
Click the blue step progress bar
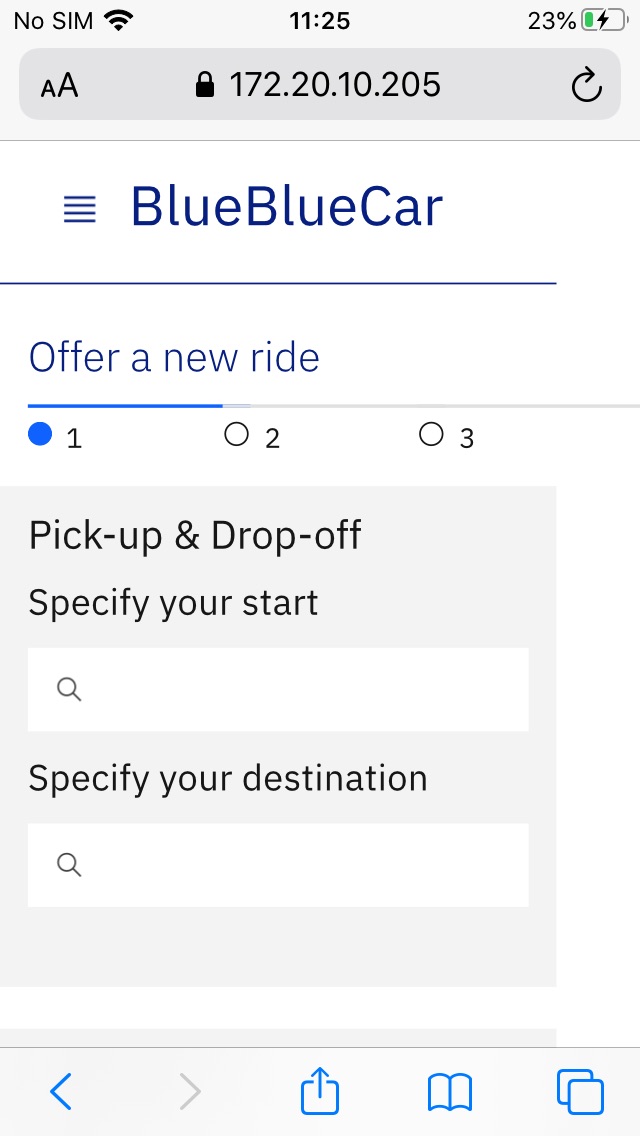click(125, 405)
